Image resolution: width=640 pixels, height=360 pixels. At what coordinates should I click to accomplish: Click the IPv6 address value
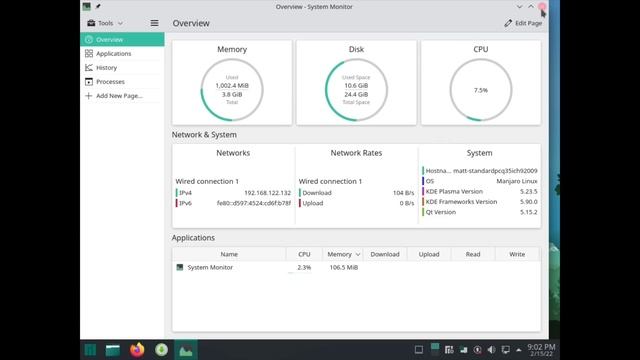click(254, 203)
